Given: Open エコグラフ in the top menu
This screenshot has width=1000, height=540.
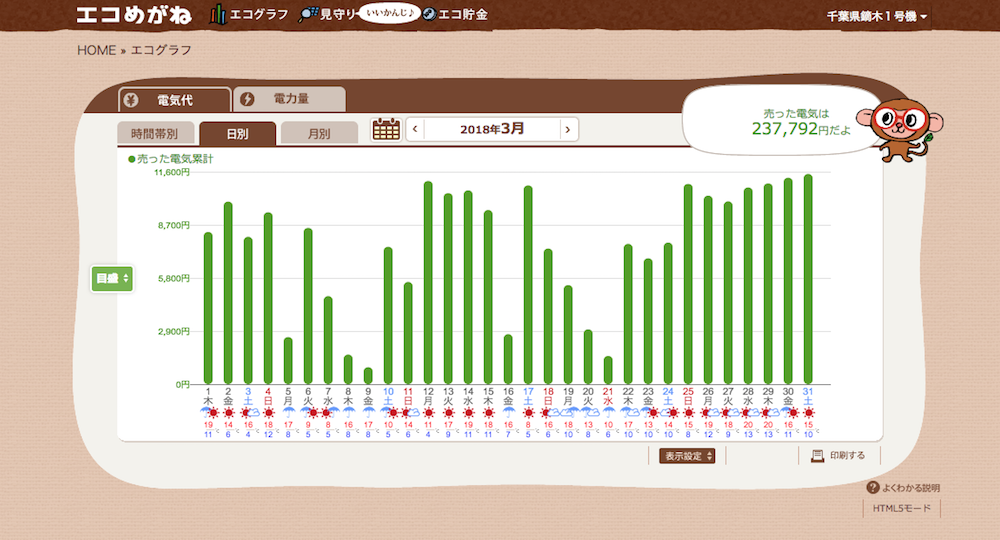Looking at the screenshot, I should click(x=258, y=14).
